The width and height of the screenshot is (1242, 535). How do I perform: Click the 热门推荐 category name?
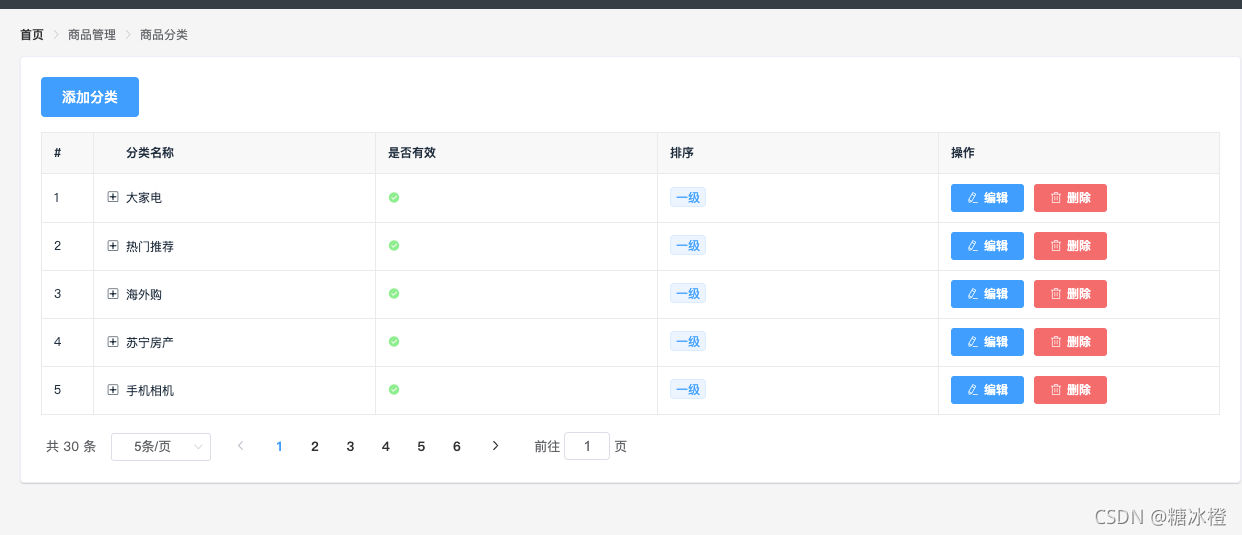pyautogui.click(x=150, y=246)
